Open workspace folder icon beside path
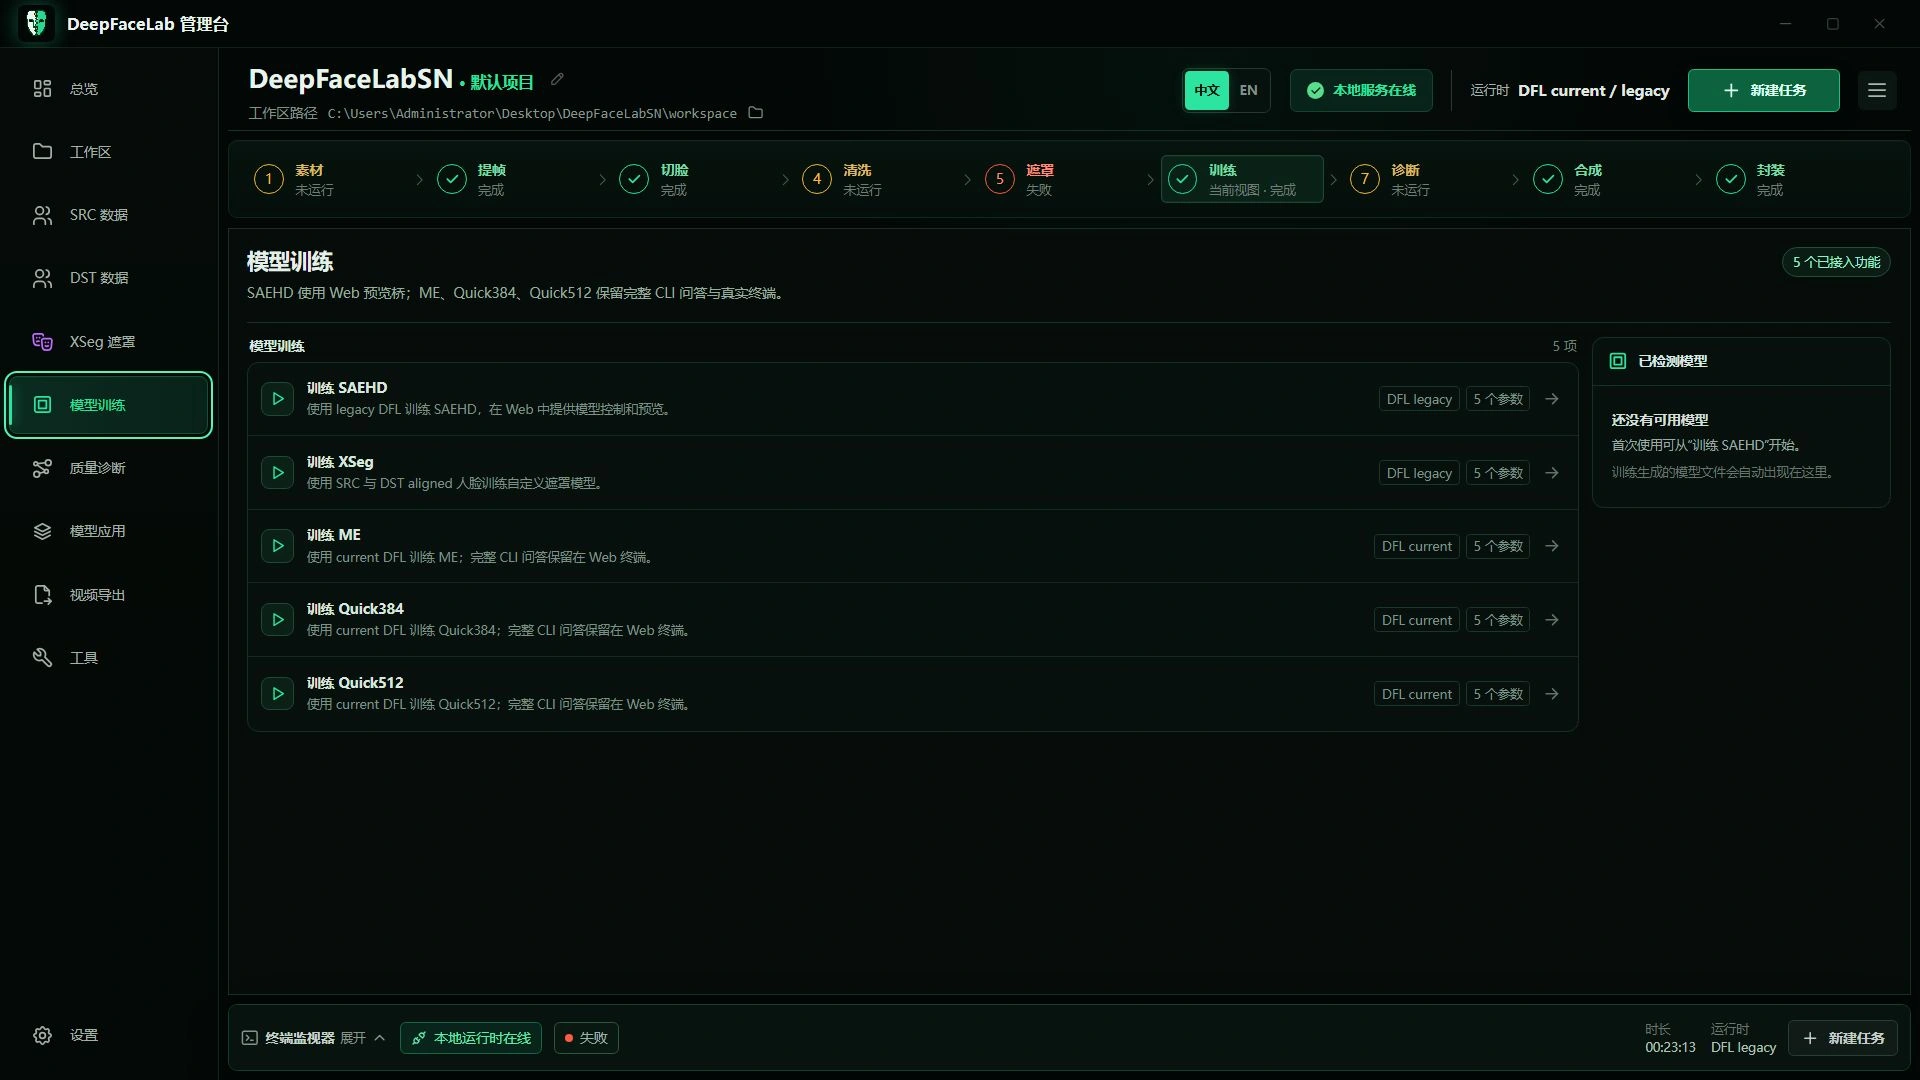This screenshot has height=1080, width=1920. tap(756, 113)
